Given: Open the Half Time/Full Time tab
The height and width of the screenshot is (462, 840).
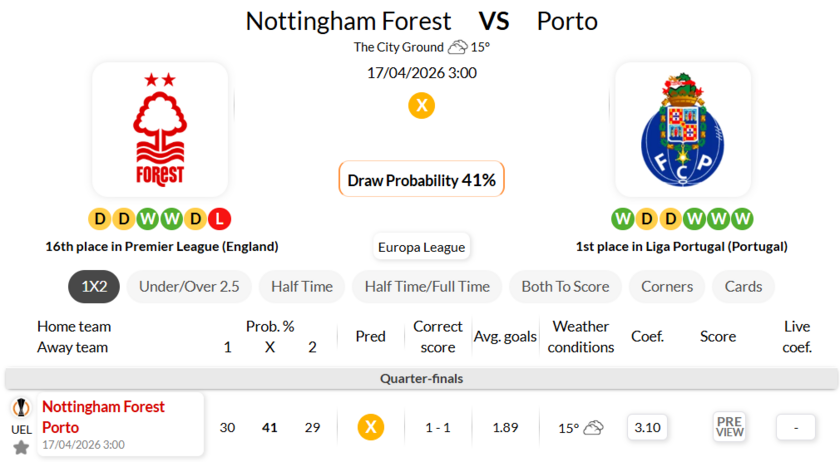Looking at the screenshot, I should pyautogui.click(x=427, y=286).
